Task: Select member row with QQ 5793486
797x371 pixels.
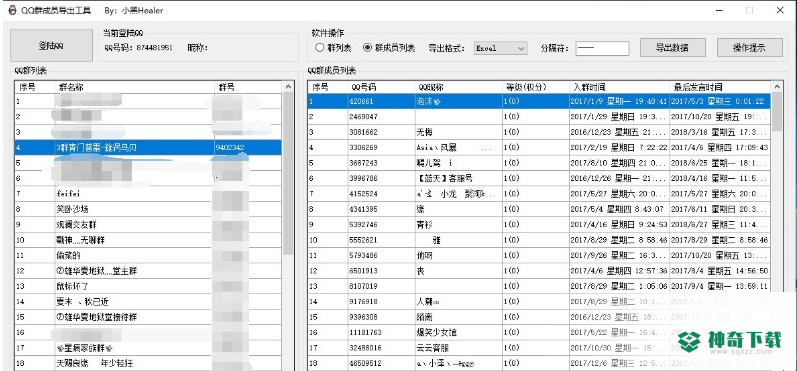Action: [x=539, y=255]
